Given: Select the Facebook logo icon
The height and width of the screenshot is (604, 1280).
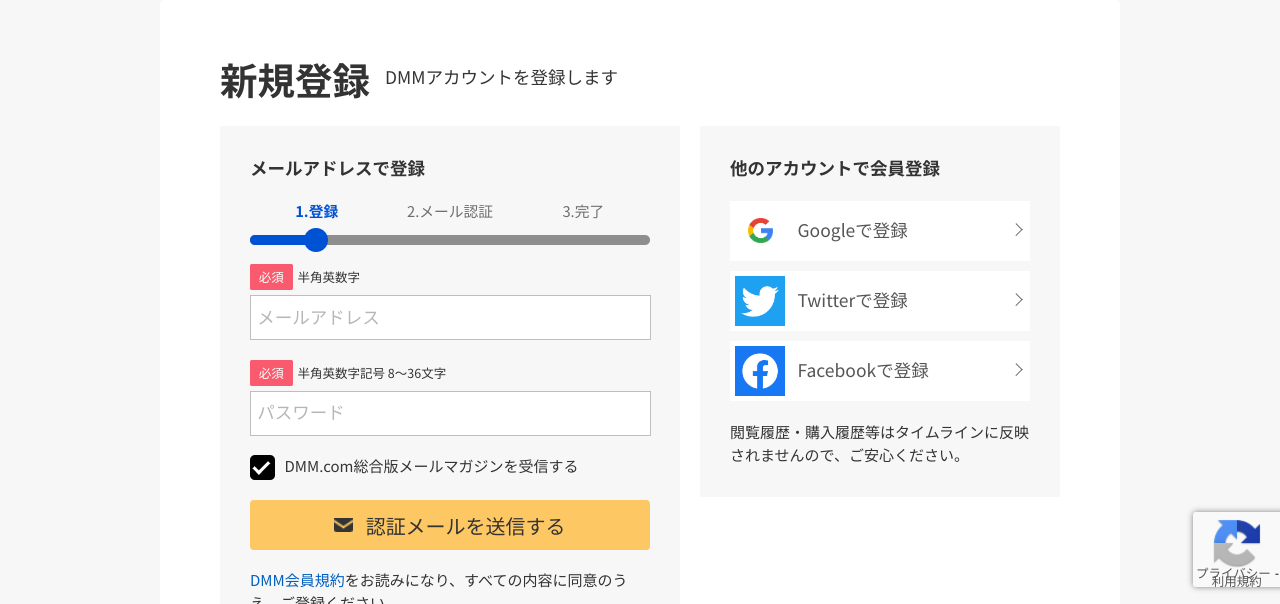Looking at the screenshot, I should click(x=760, y=370).
